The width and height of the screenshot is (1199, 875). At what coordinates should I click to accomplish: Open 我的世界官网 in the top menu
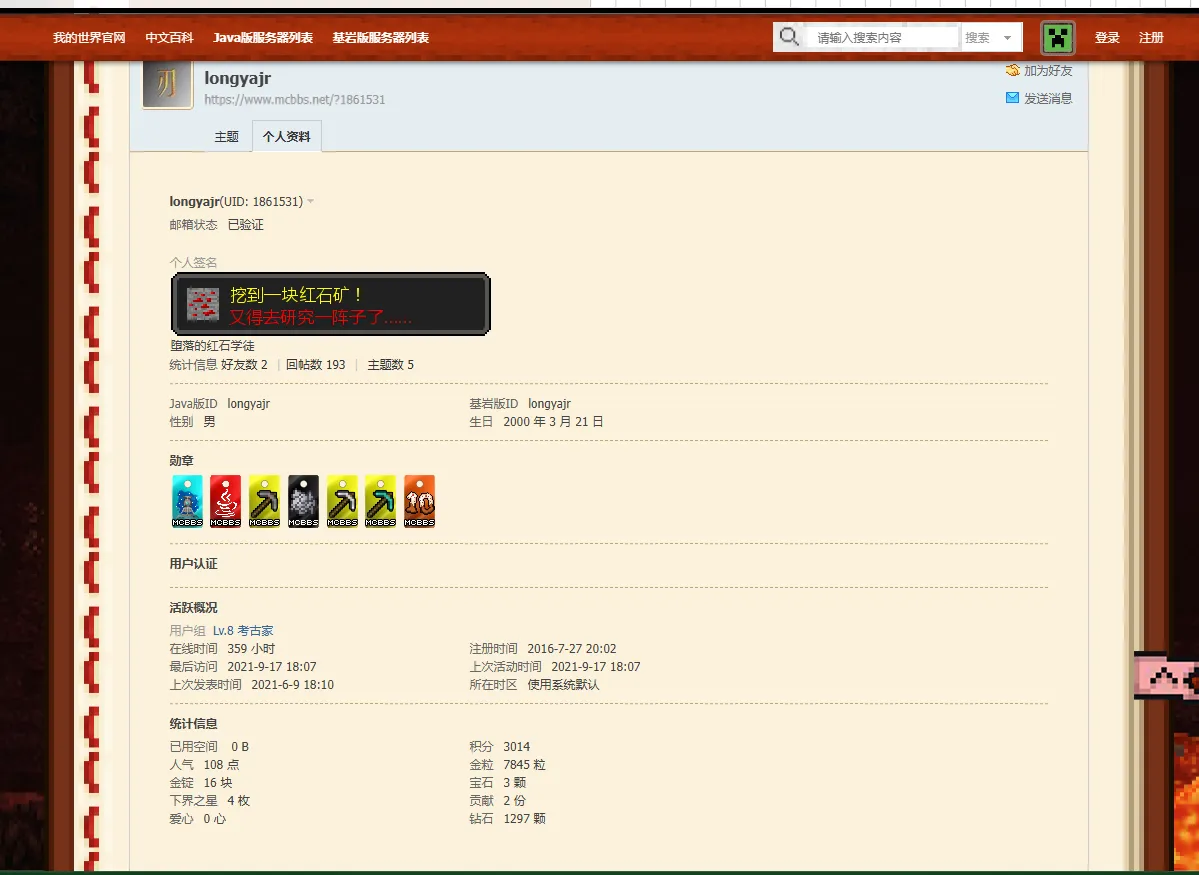(89, 37)
